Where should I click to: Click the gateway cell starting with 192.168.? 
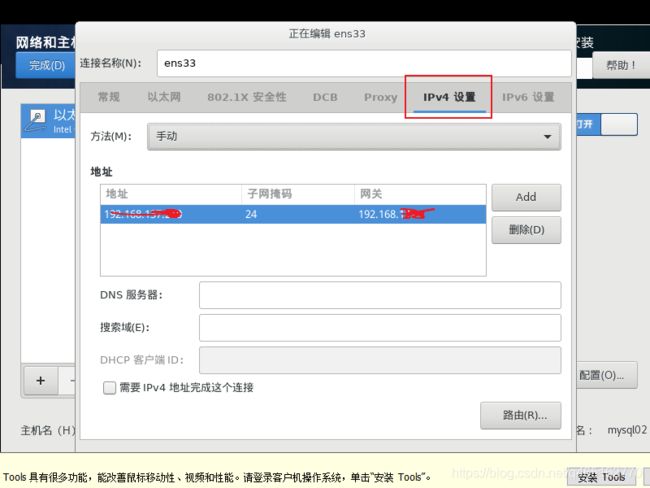pyautogui.click(x=420, y=214)
